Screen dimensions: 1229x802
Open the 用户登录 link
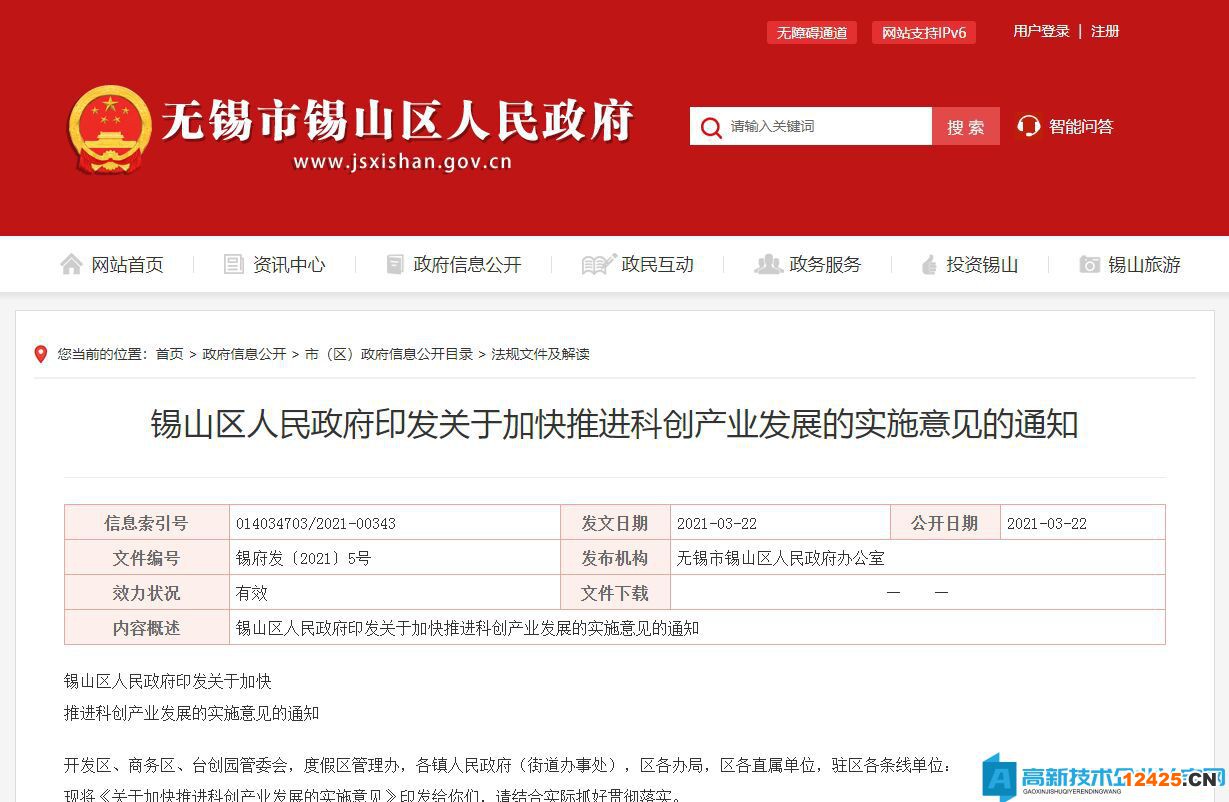[x=1041, y=31]
